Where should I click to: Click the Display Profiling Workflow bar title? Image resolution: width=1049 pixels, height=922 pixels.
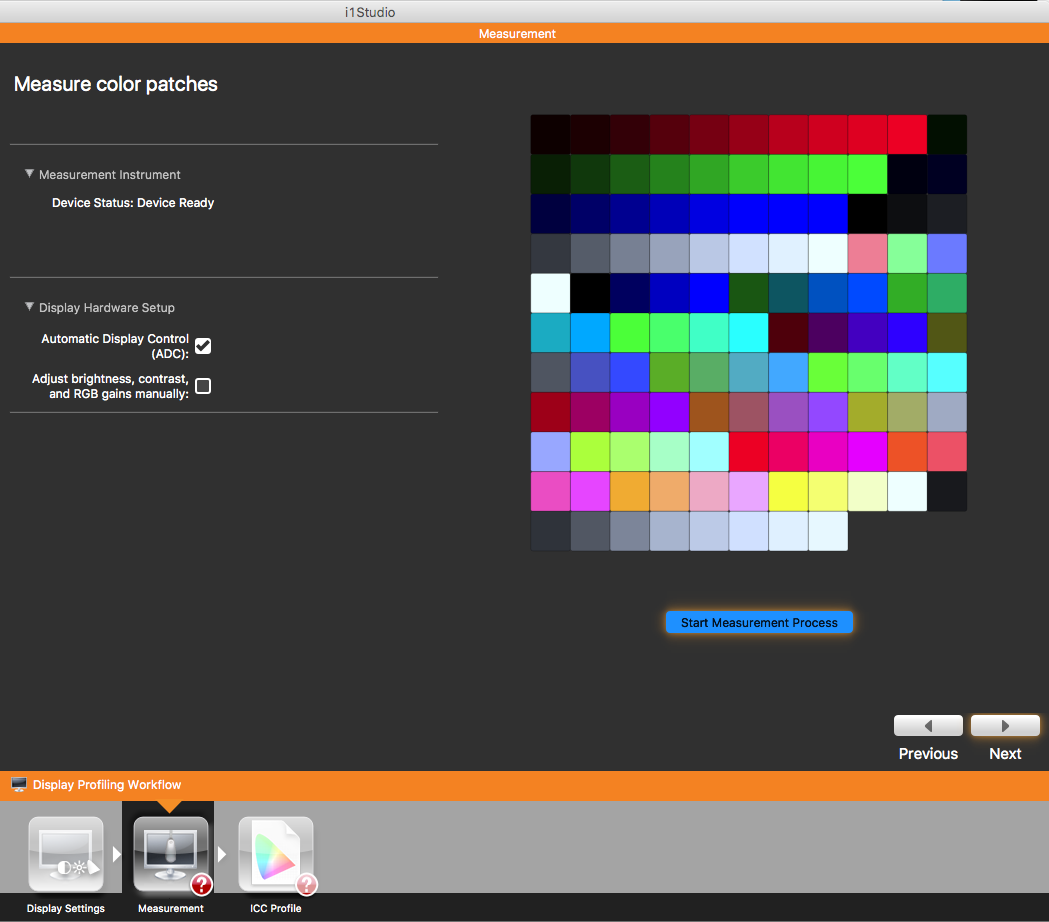point(107,785)
